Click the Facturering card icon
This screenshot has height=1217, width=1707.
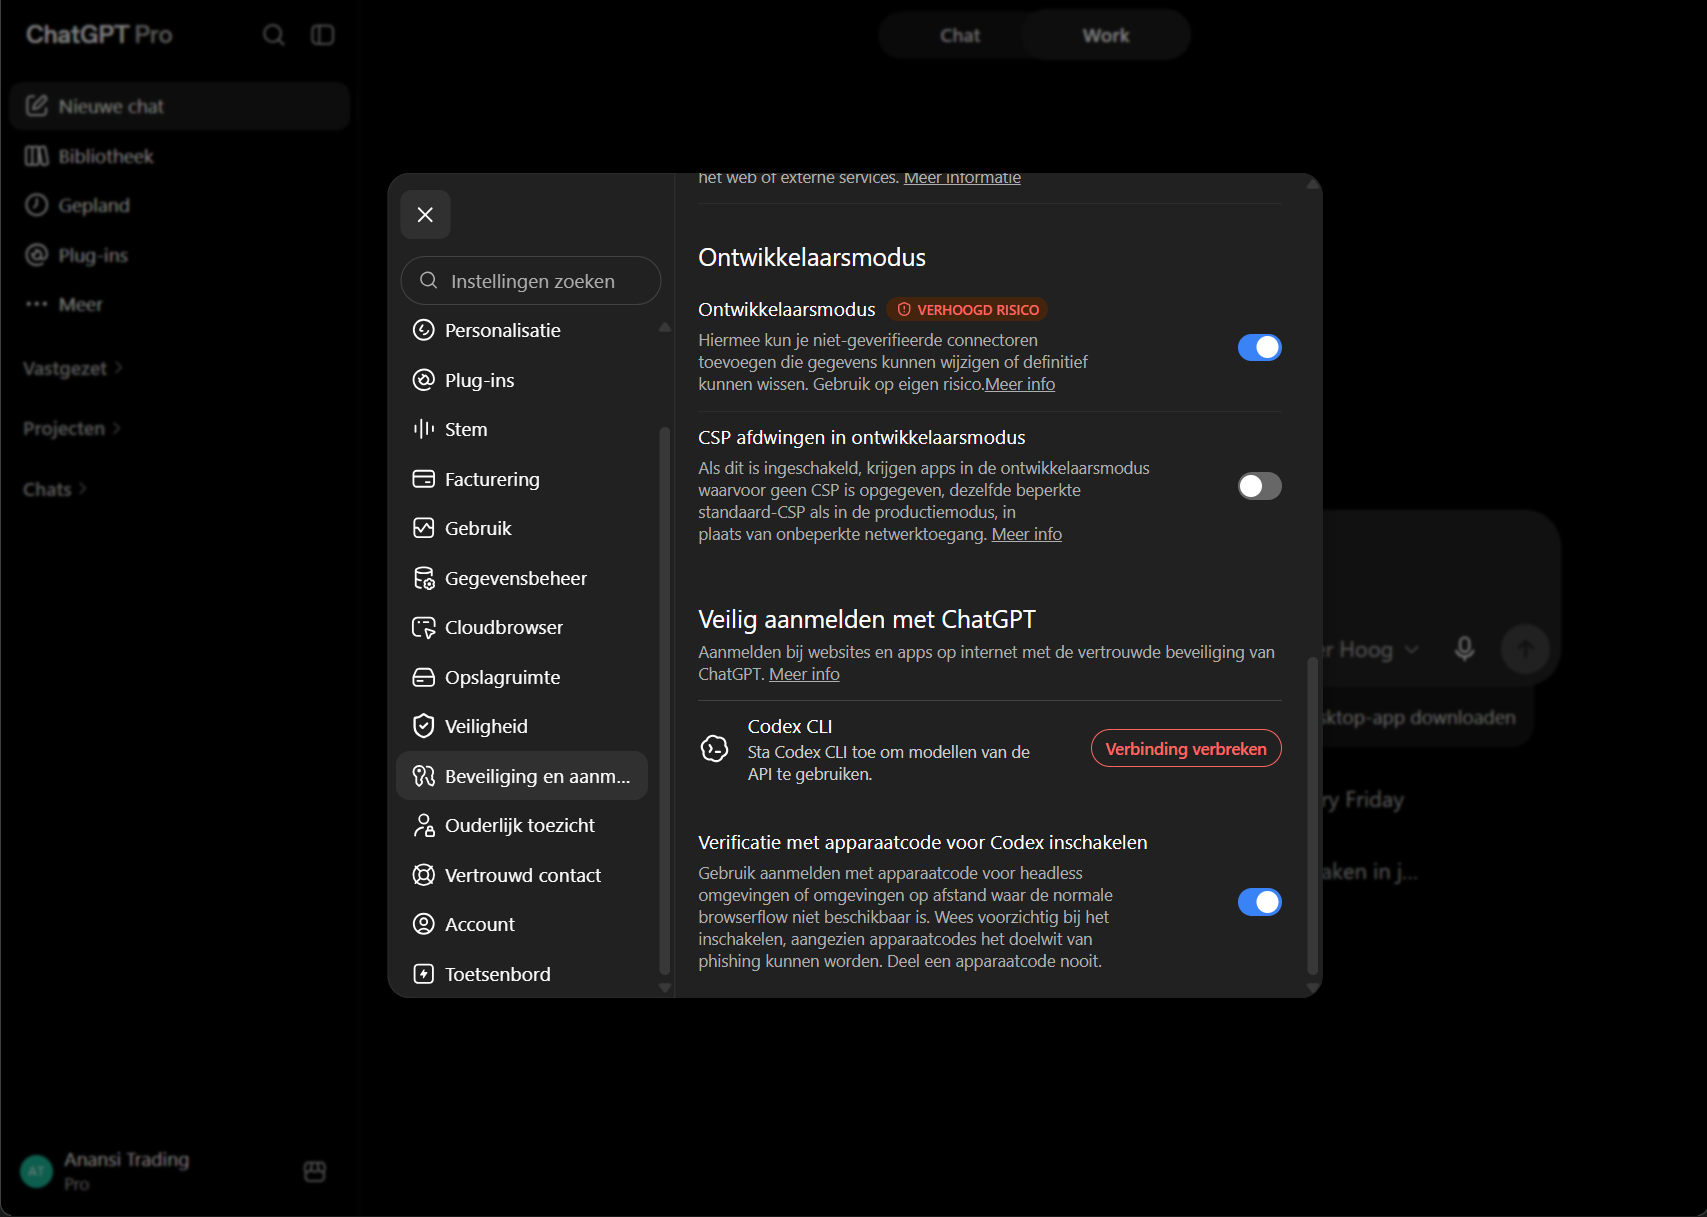(x=424, y=479)
